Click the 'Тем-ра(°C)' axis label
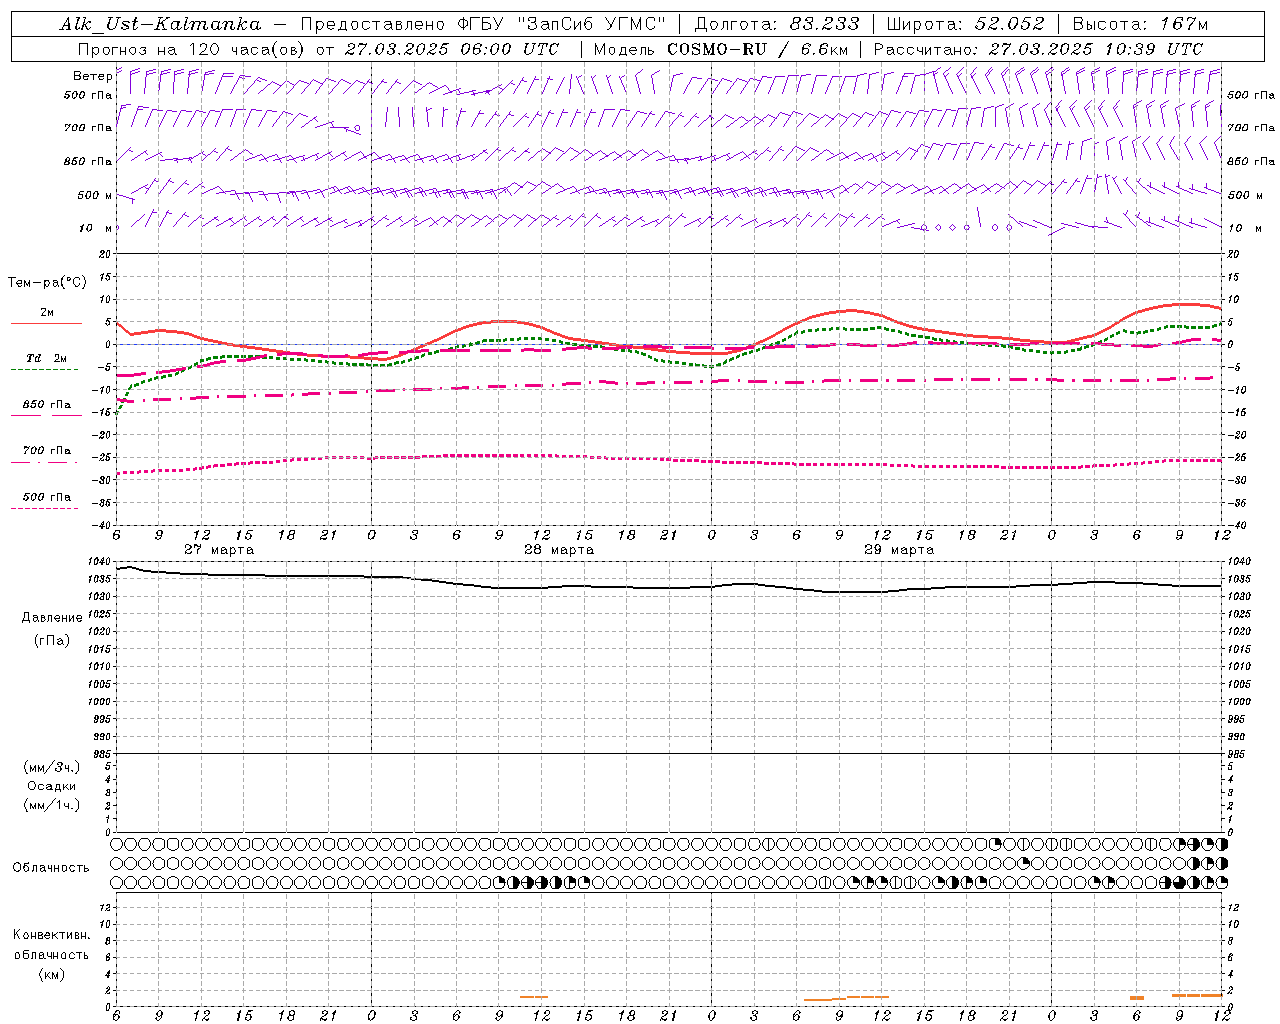The height and width of the screenshot is (1024, 1280). point(47,283)
